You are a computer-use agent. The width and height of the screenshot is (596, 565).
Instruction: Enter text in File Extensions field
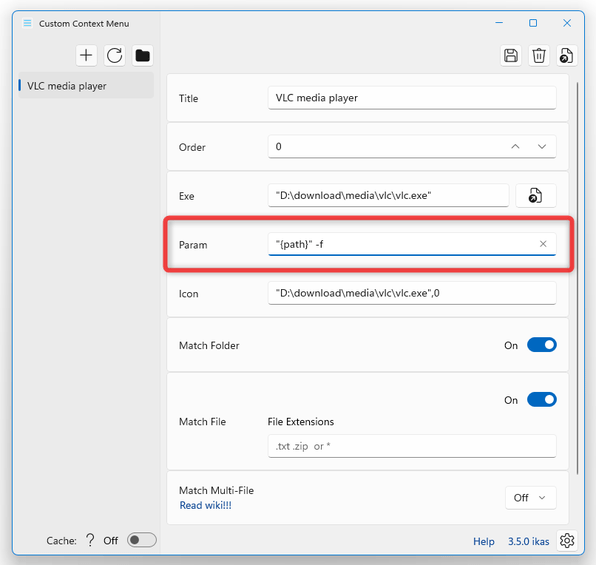coord(412,446)
